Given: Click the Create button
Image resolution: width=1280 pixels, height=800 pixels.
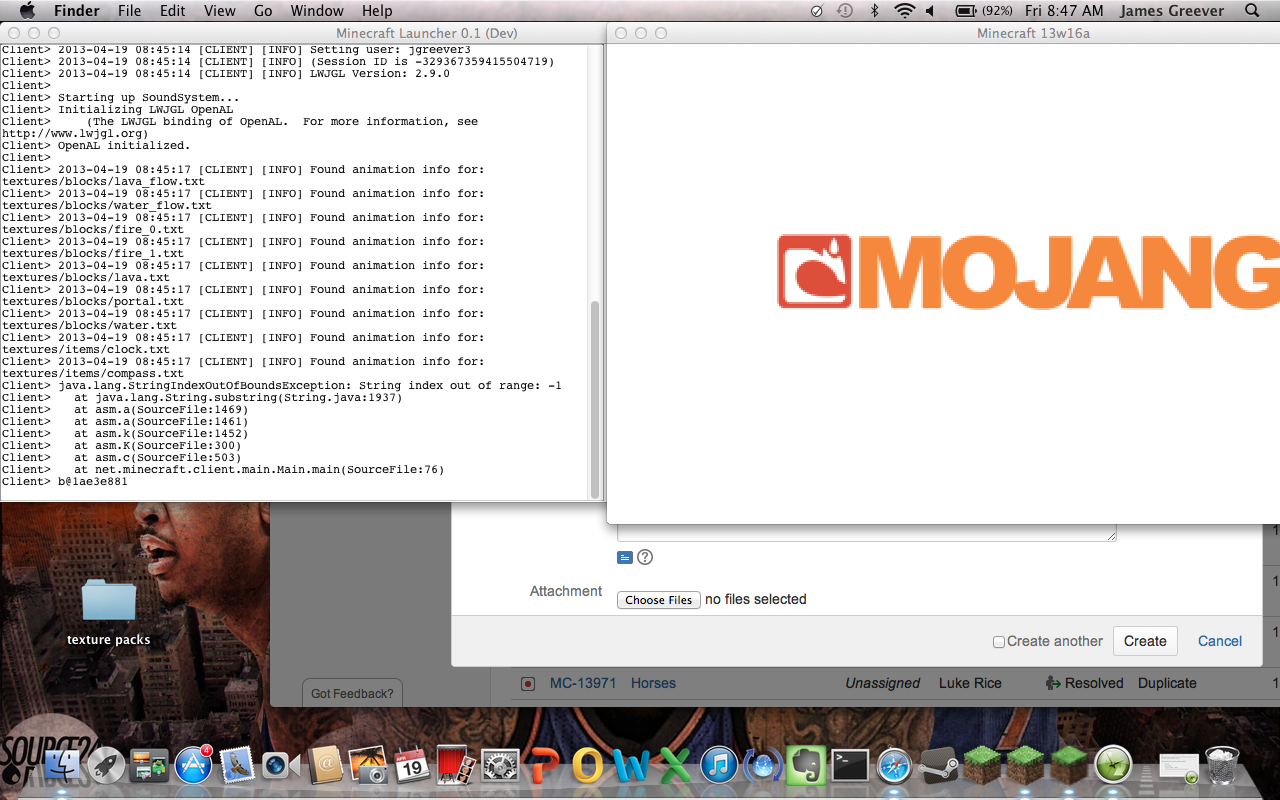Looking at the screenshot, I should point(1145,641).
